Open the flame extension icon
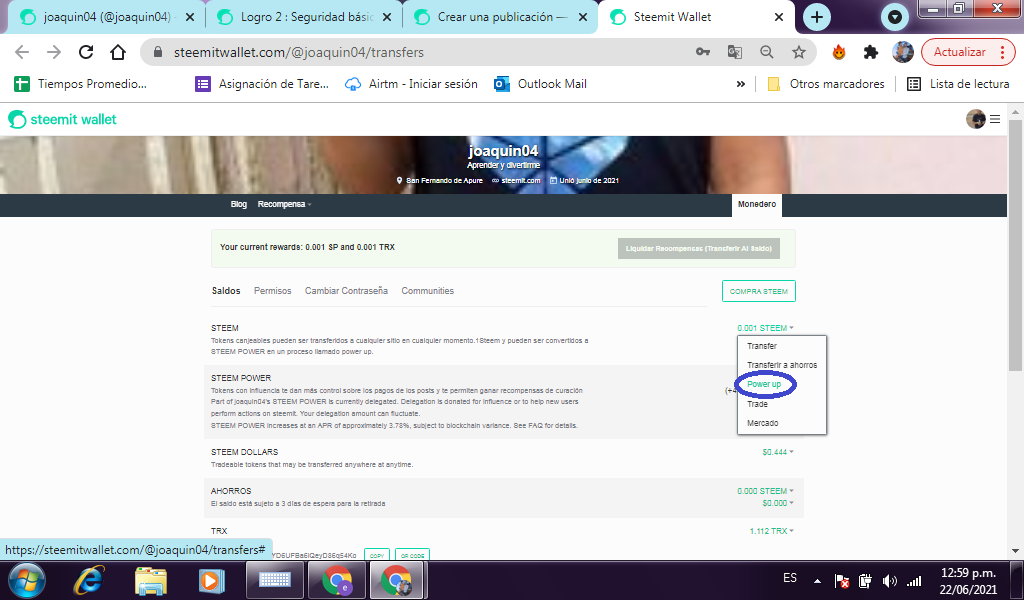This screenshot has width=1024, height=600. click(839, 52)
